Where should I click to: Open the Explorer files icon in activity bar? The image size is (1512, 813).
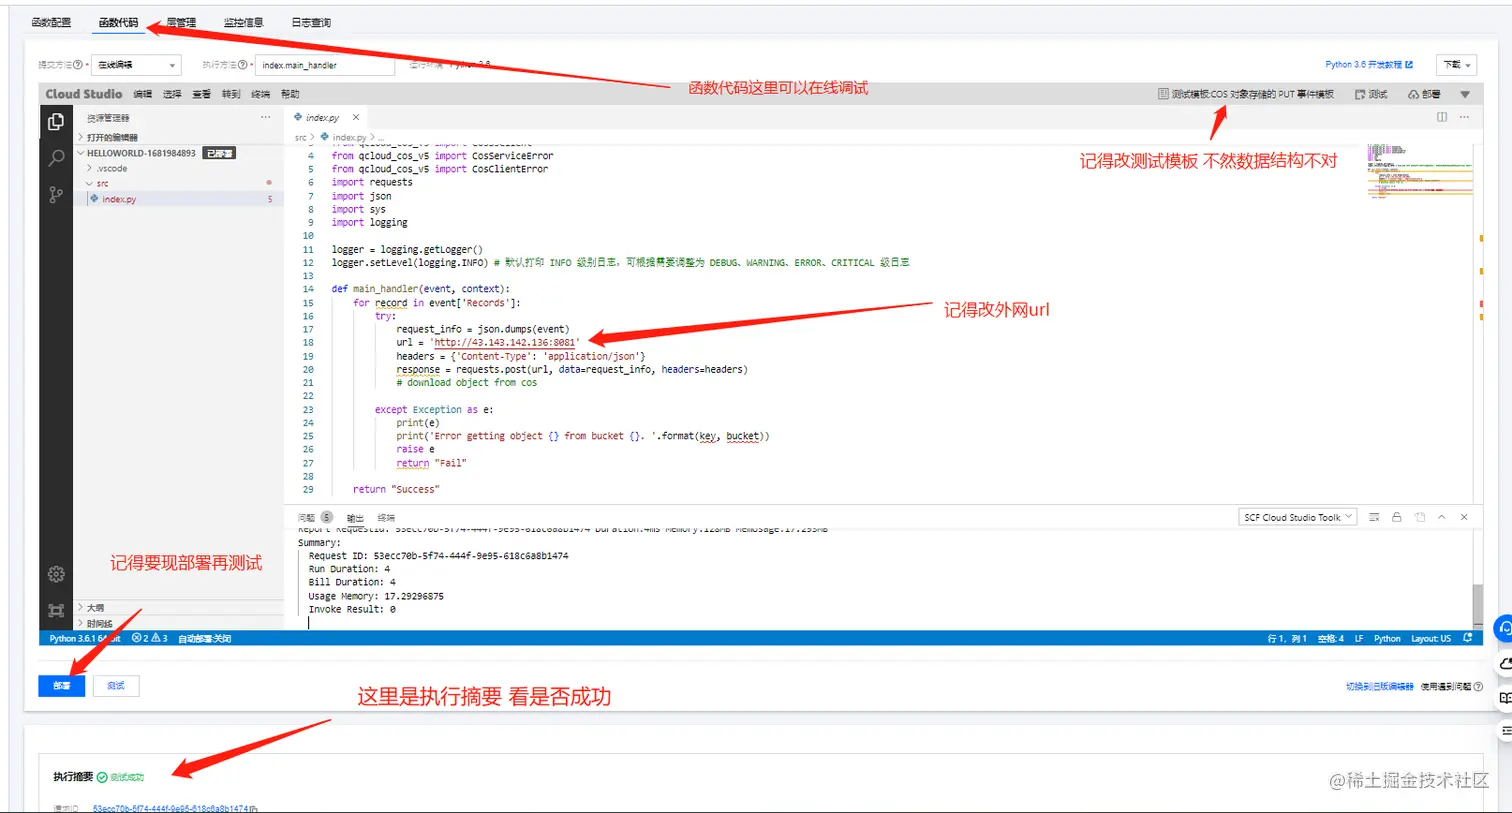pos(56,122)
